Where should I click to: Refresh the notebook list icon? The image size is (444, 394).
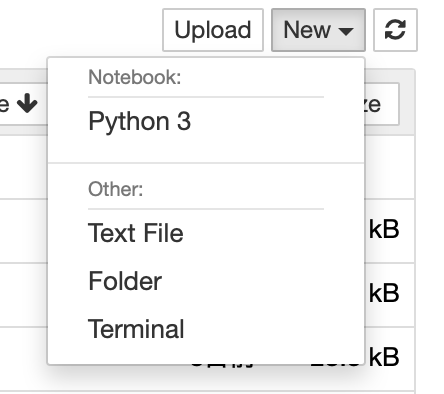[x=395, y=30]
